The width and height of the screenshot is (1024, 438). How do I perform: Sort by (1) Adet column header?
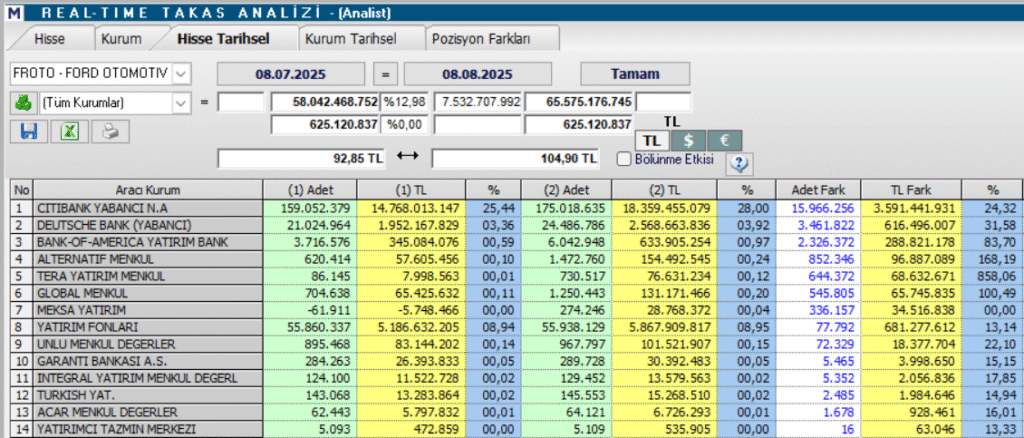[x=310, y=191]
